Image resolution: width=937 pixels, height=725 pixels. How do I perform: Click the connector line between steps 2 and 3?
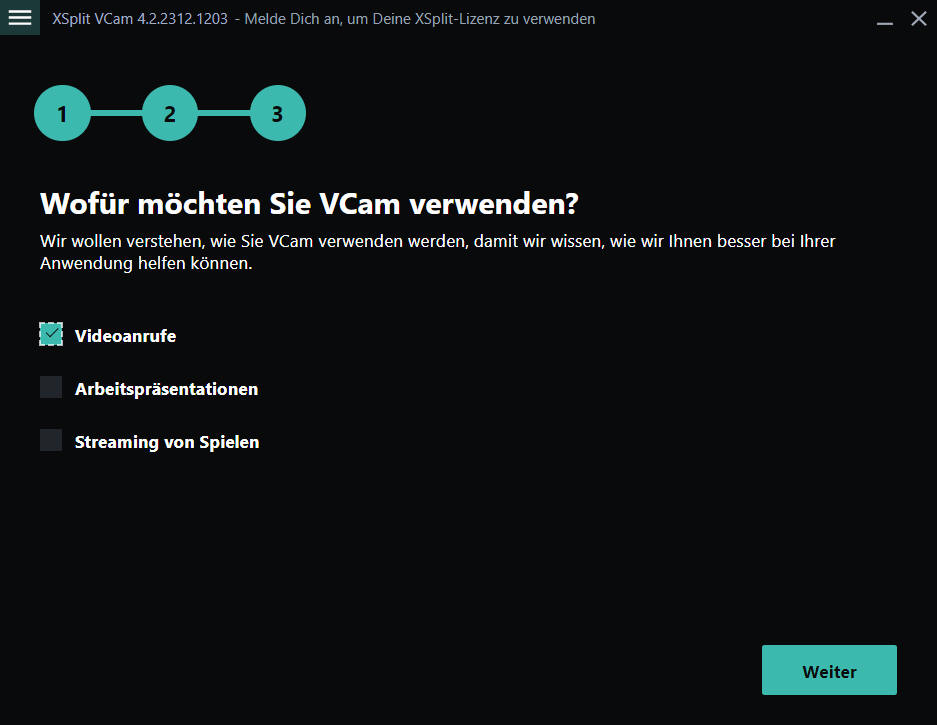pos(224,113)
